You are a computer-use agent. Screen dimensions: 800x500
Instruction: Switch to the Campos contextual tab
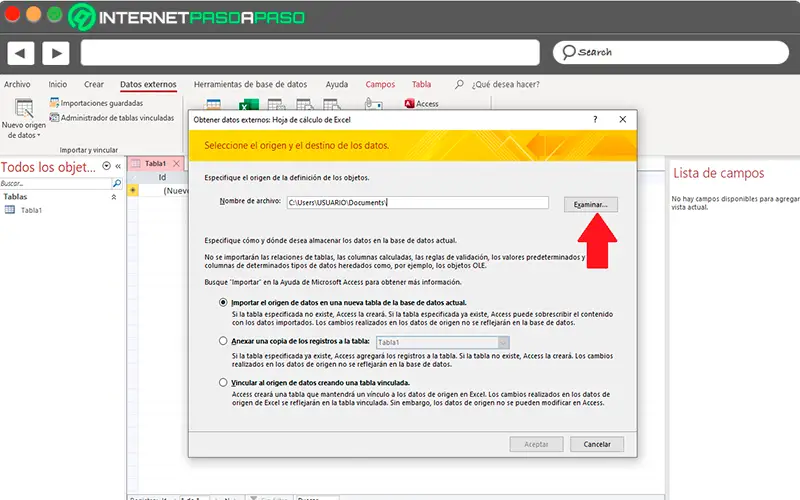[380, 84]
